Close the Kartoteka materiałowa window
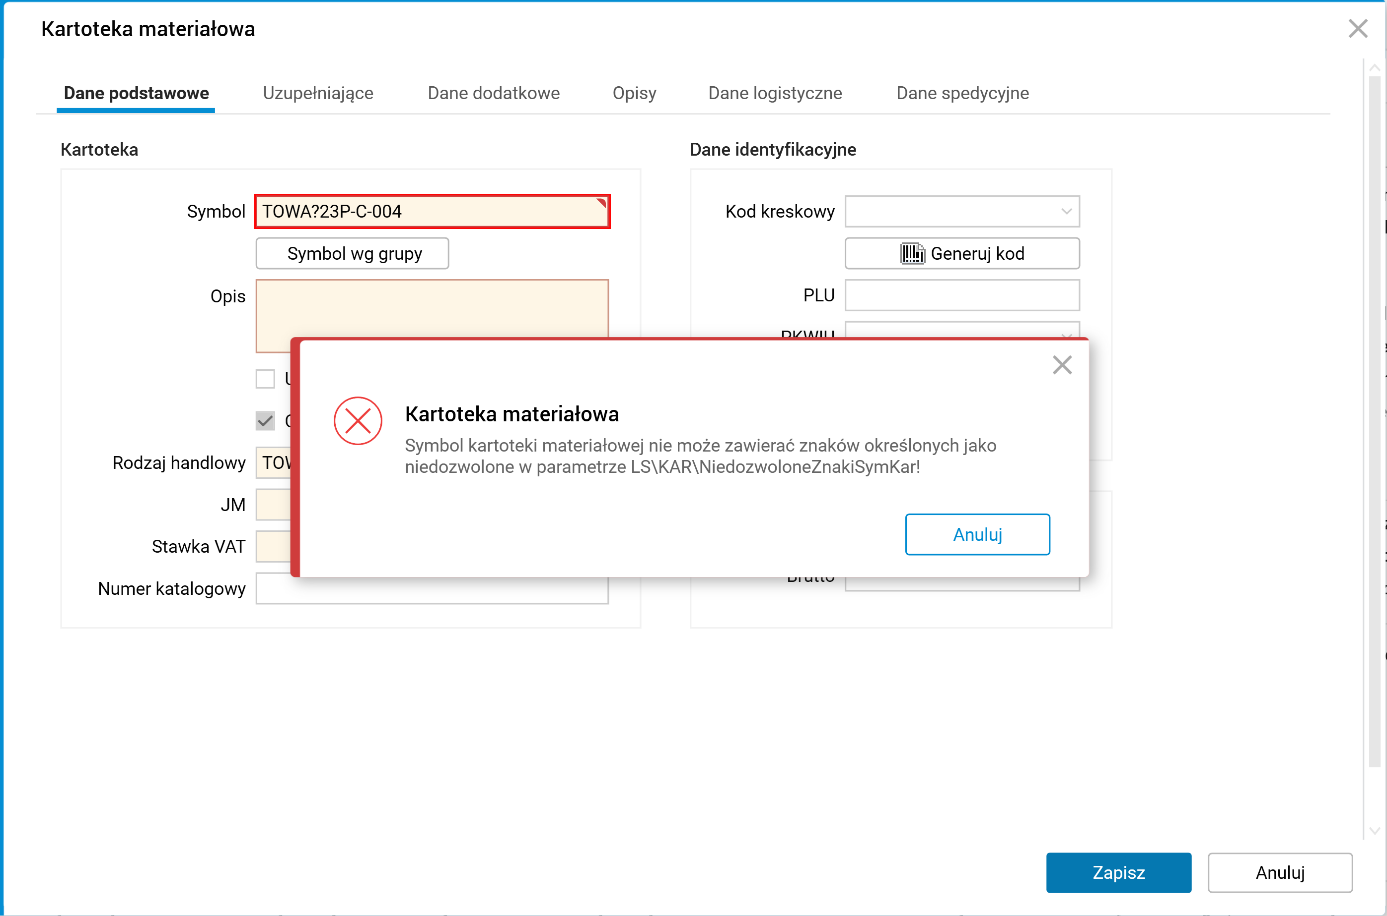This screenshot has height=916, width=1387. (x=1357, y=29)
